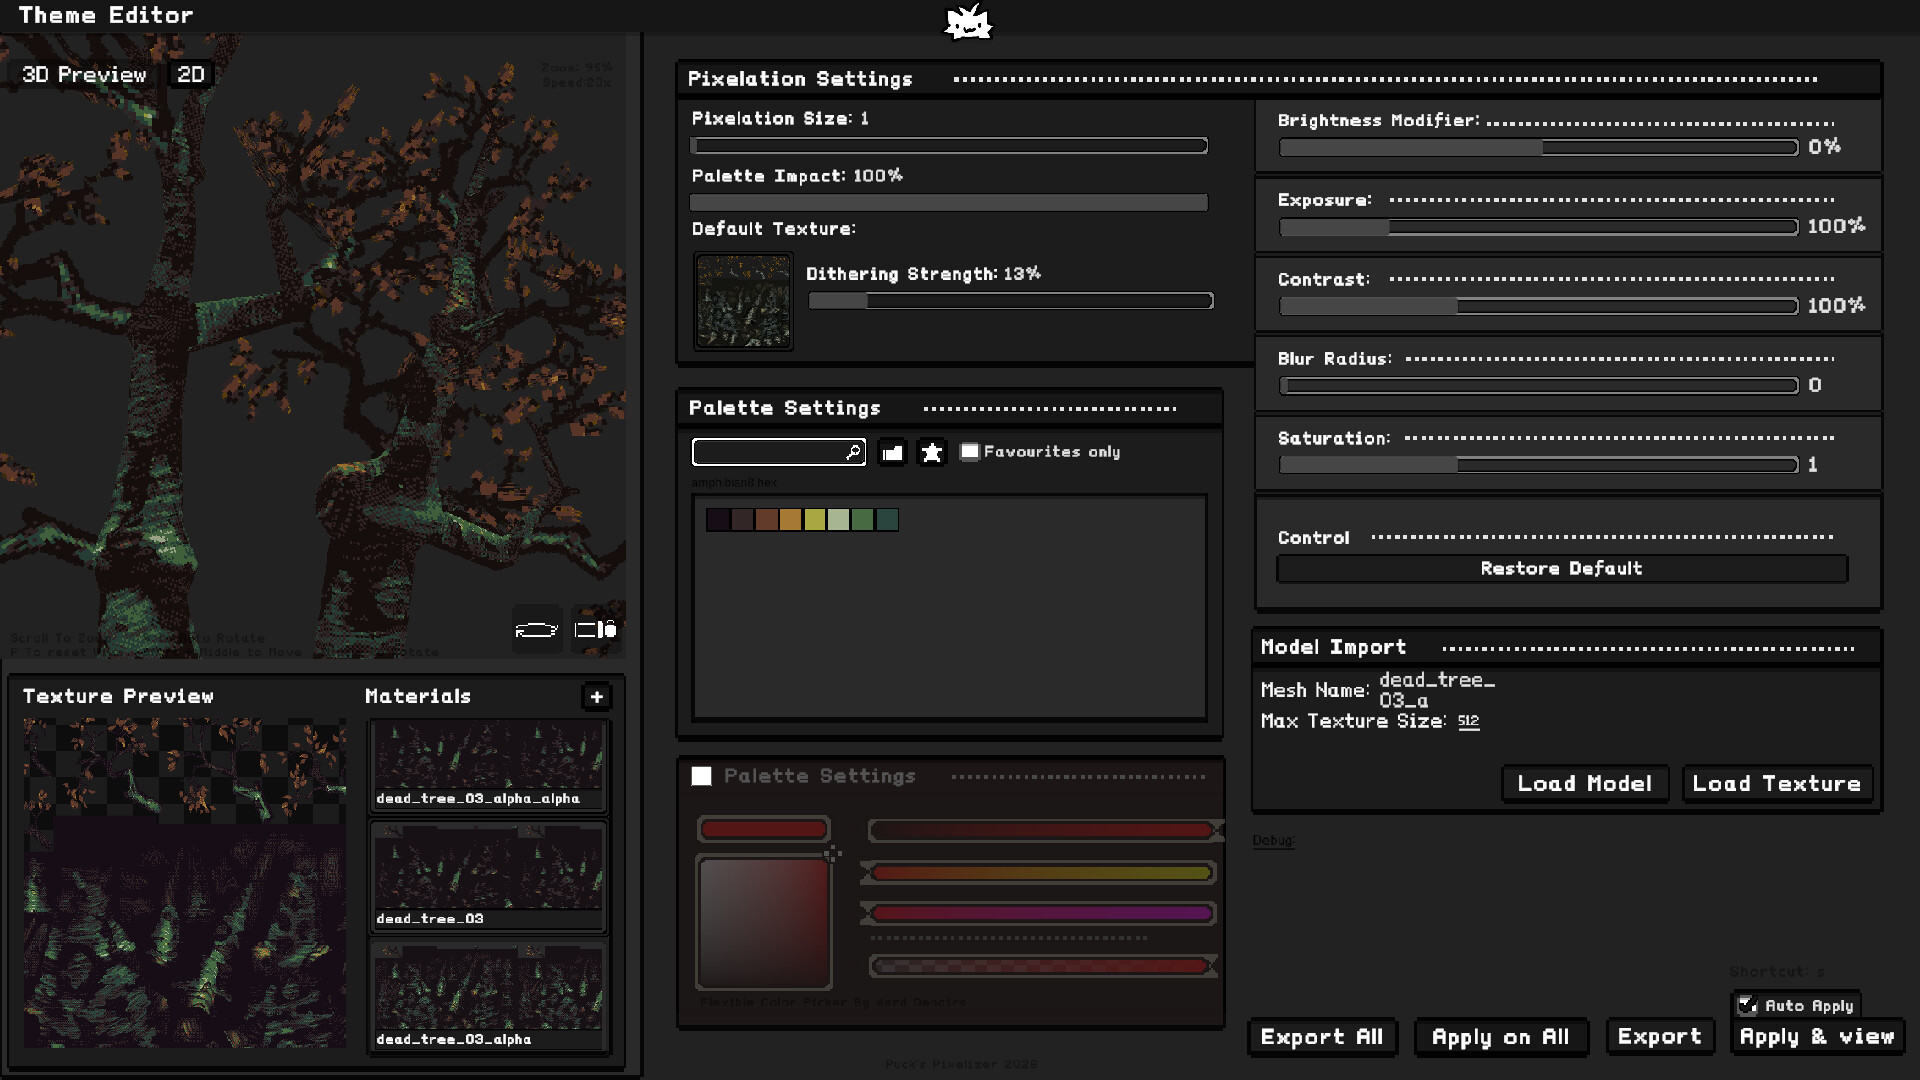Click the star favourite icon in Palette Settings

932,453
